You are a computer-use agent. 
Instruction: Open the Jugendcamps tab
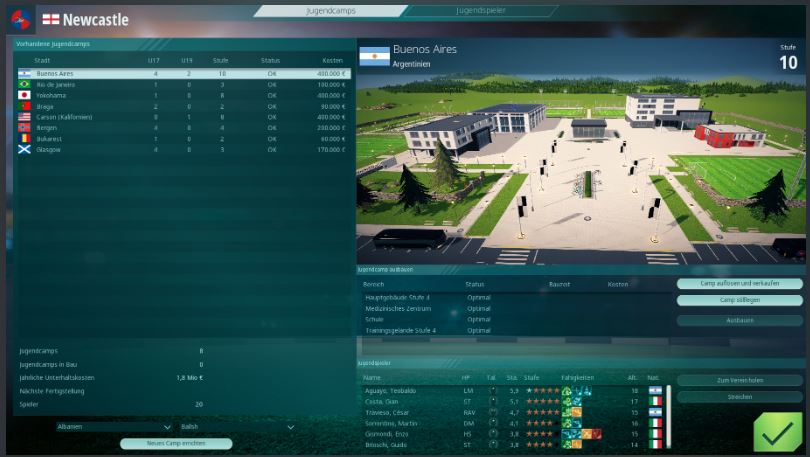coord(330,10)
